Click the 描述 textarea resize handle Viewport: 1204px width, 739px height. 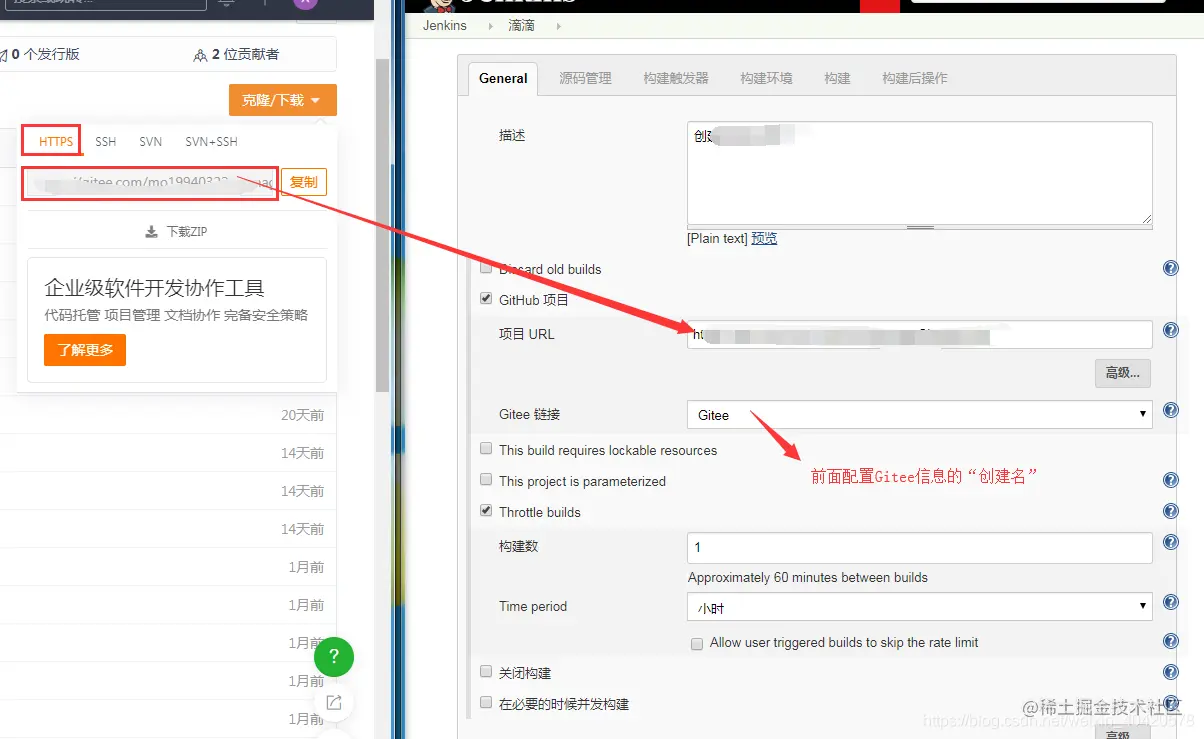[1146, 218]
